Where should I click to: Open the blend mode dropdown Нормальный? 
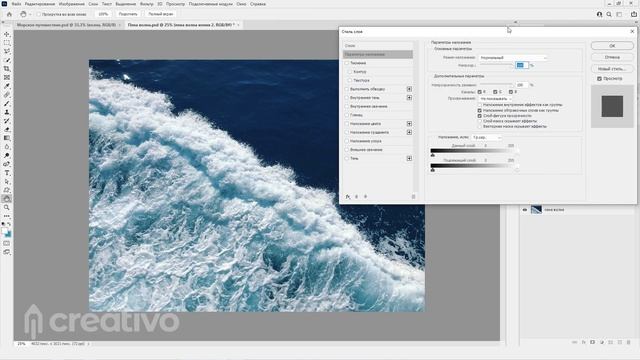(x=513, y=58)
